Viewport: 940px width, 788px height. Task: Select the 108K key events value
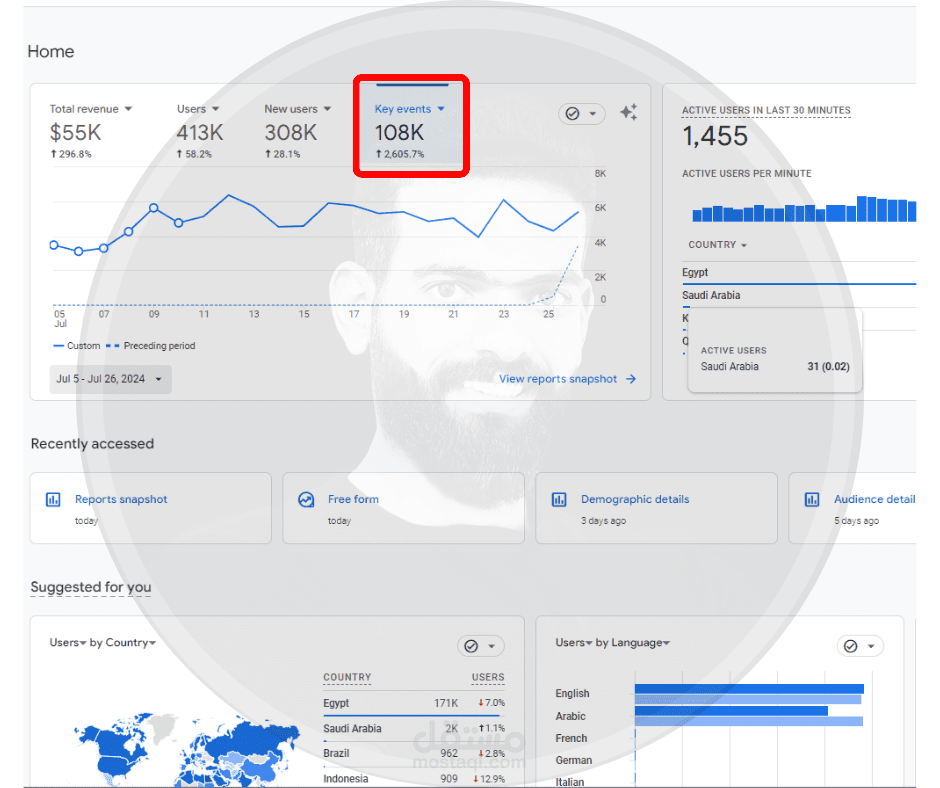point(399,133)
